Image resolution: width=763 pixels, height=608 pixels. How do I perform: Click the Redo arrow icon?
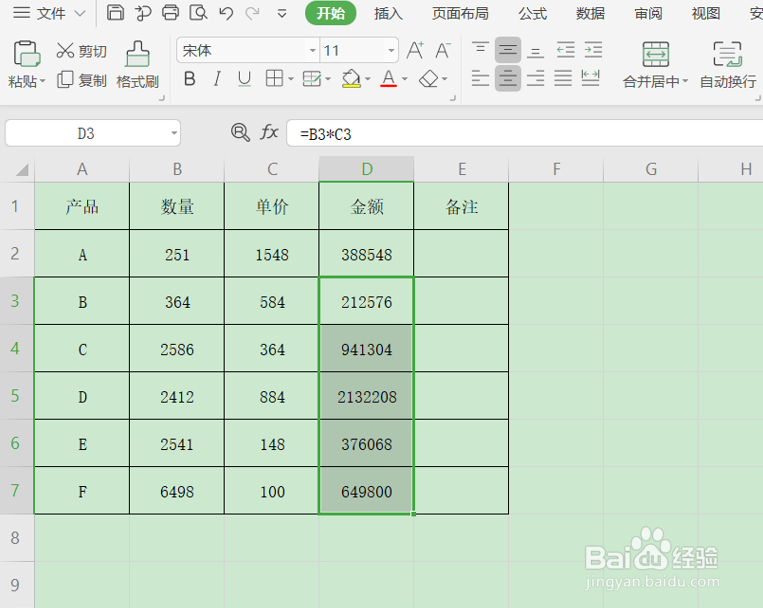253,13
